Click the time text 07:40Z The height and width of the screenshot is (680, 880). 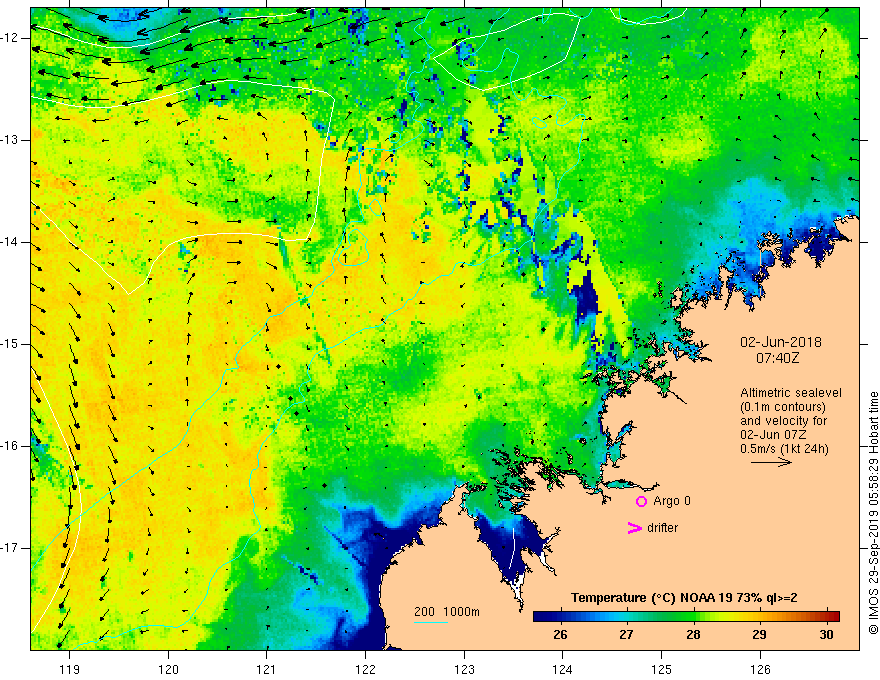(777, 357)
